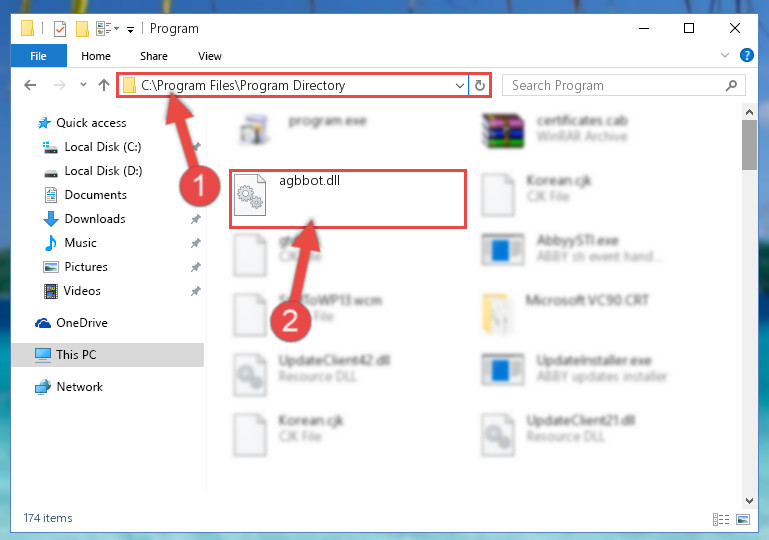Click the Network icon in sidebar
769x540 pixels.
(43, 387)
